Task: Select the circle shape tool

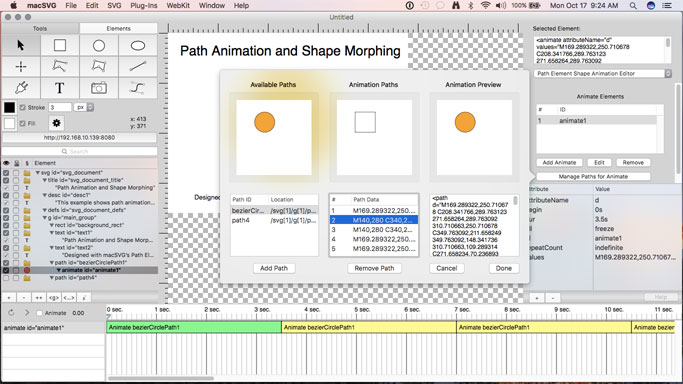Action: pyautogui.click(x=99, y=45)
